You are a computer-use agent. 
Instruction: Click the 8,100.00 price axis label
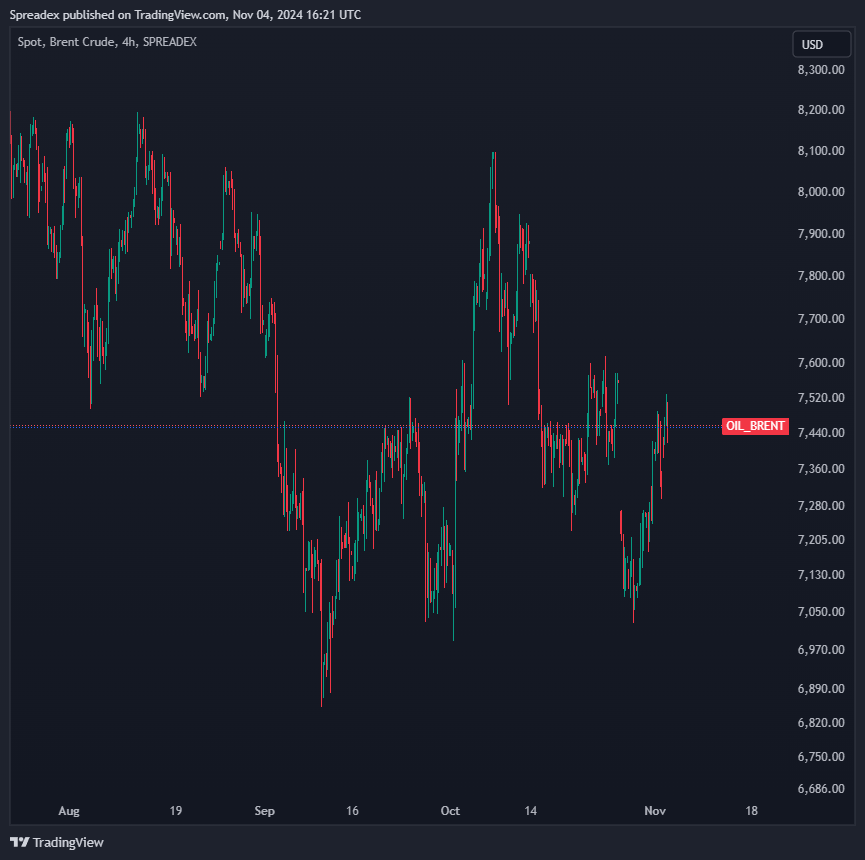click(x=821, y=151)
